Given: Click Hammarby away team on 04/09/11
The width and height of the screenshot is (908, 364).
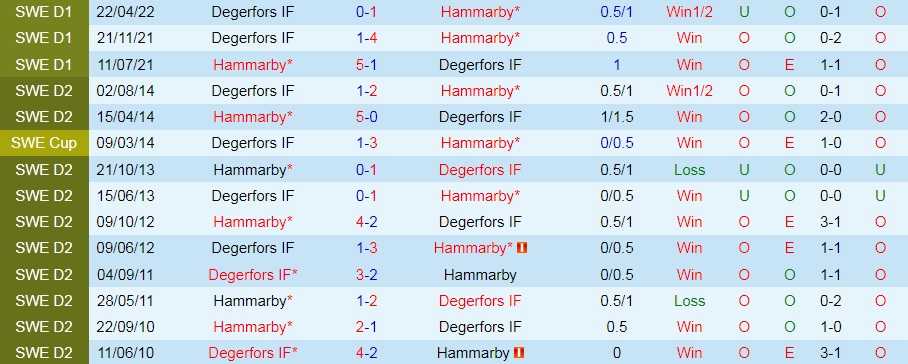Looking at the screenshot, I should coord(480,274).
